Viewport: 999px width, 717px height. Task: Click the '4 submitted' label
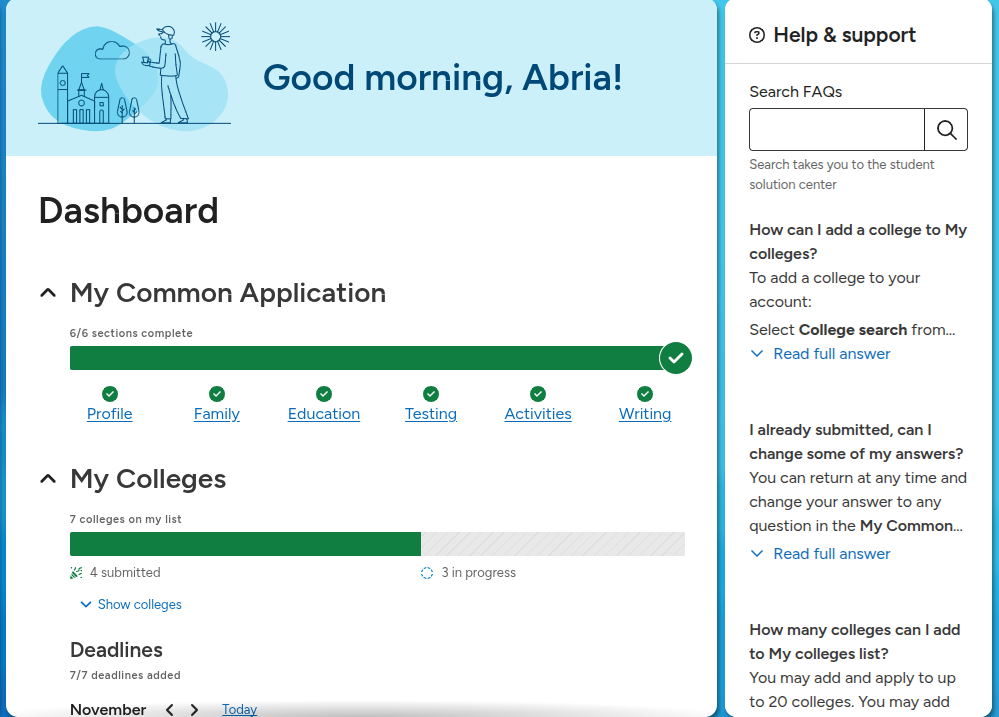pos(125,572)
